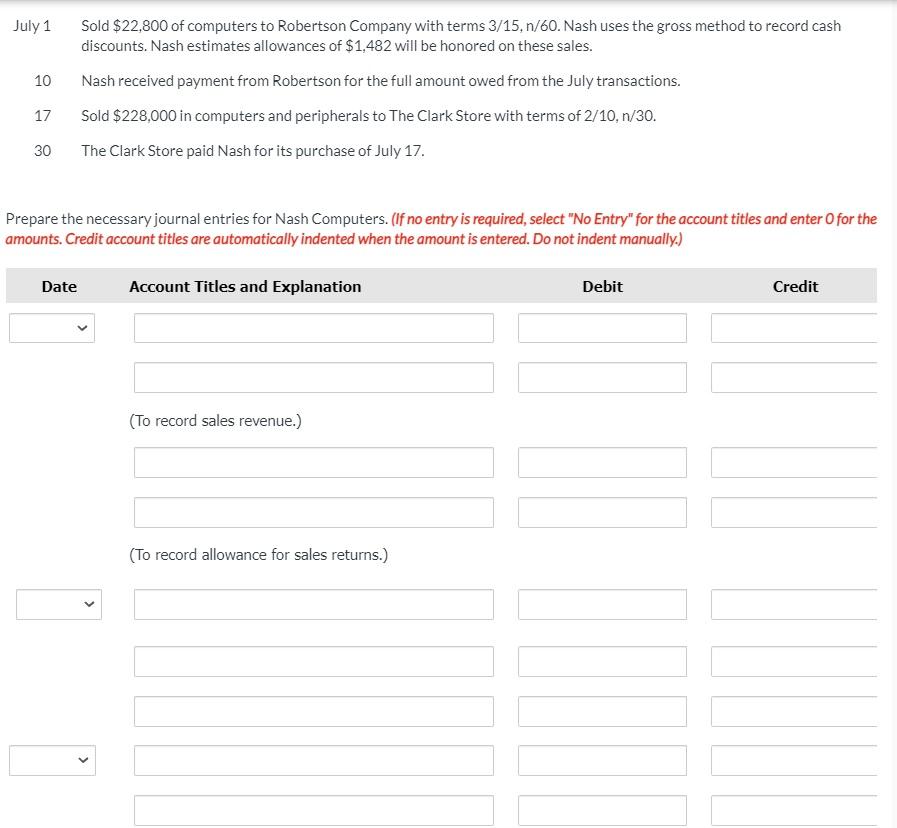
Task: Click debit field directly above sales returns note
Action: (x=602, y=512)
